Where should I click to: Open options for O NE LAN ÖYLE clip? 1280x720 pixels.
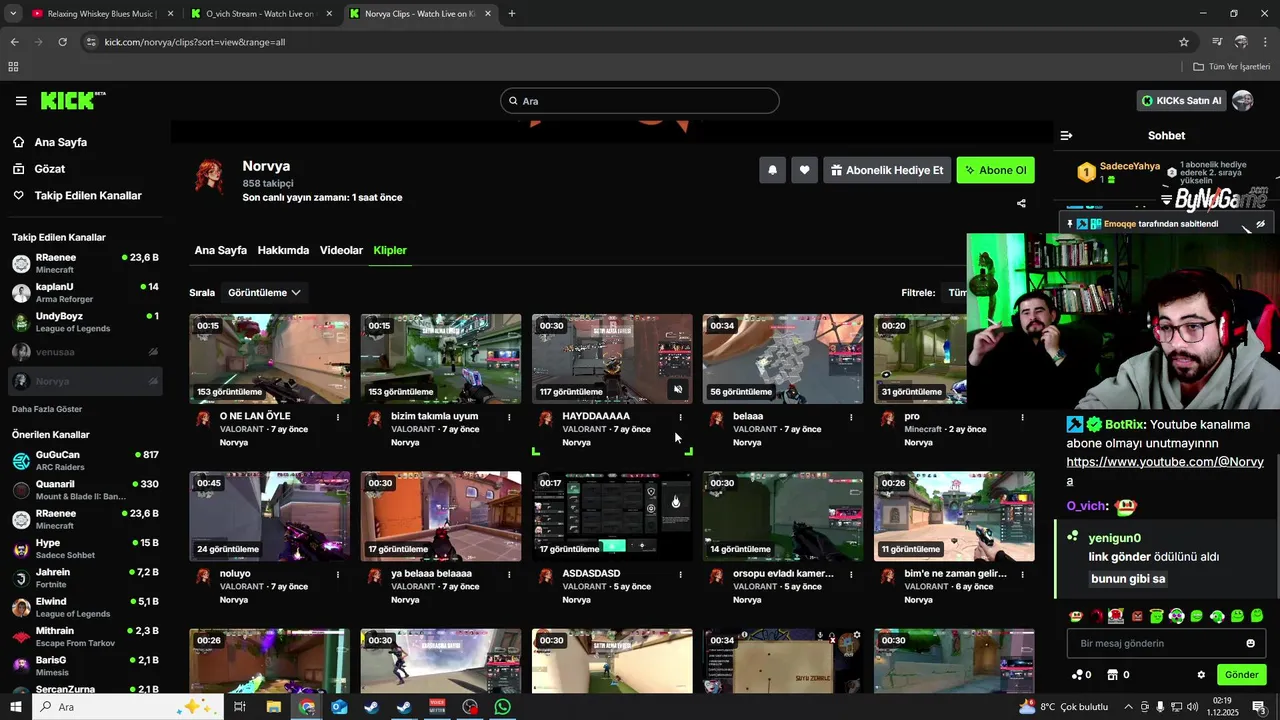point(338,417)
